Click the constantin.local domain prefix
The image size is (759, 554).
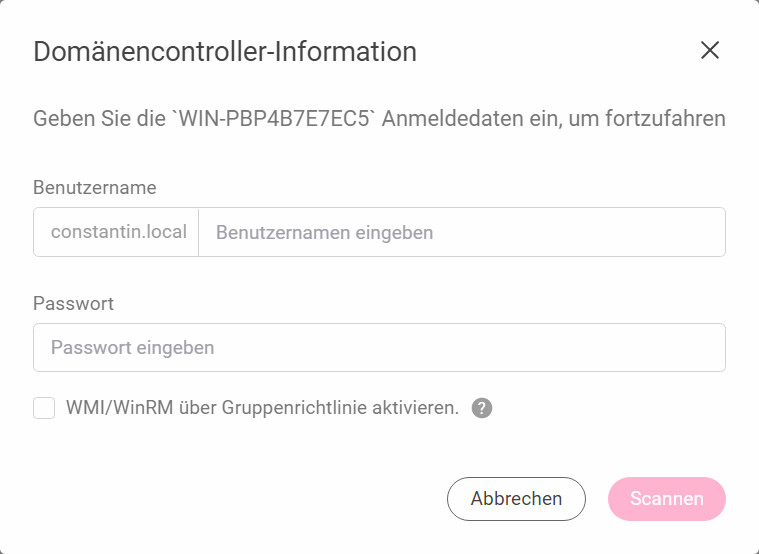click(119, 232)
